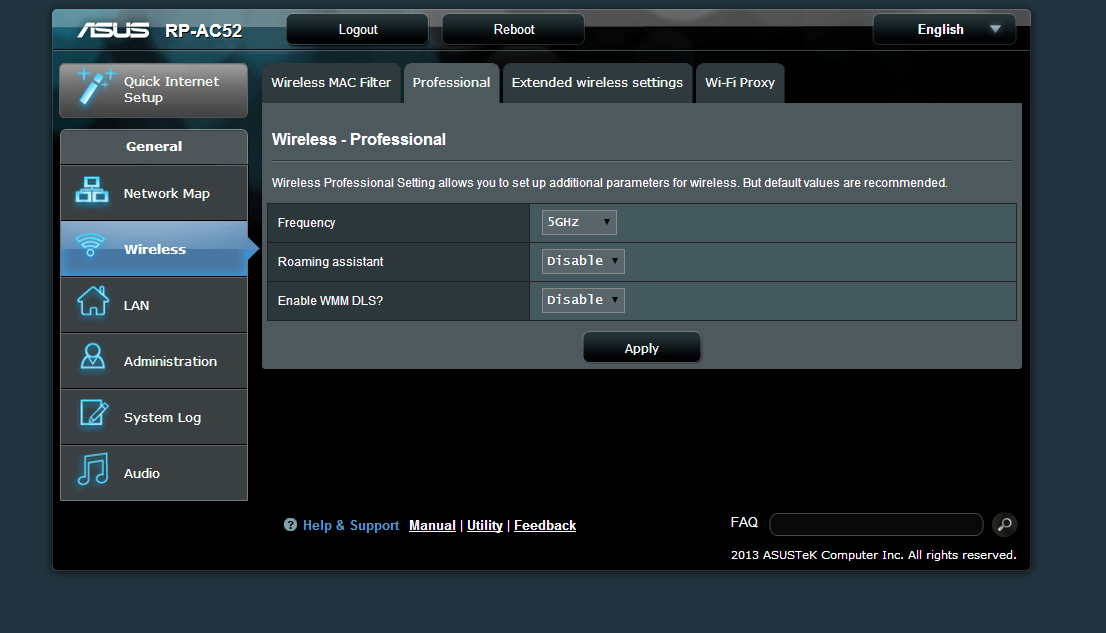Click the Wireless signal icon in sidebar
The width and height of the screenshot is (1106, 633).
(x=91, y=248)
